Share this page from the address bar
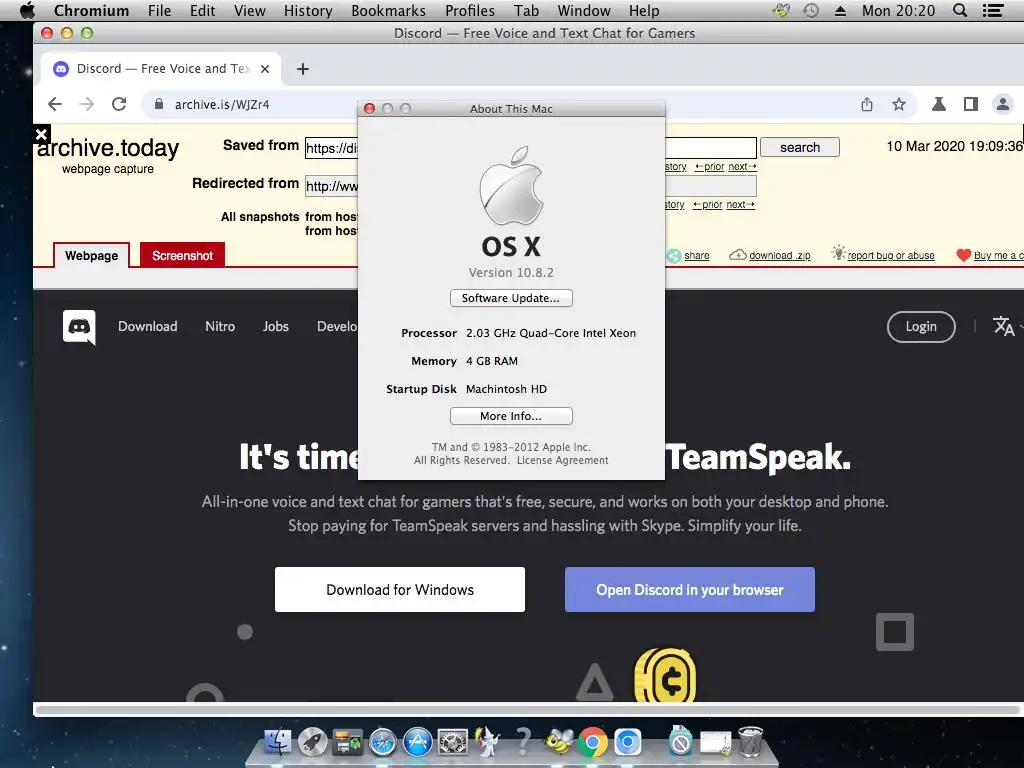This screenshot has height=768, width=1024. pos(867,104)
